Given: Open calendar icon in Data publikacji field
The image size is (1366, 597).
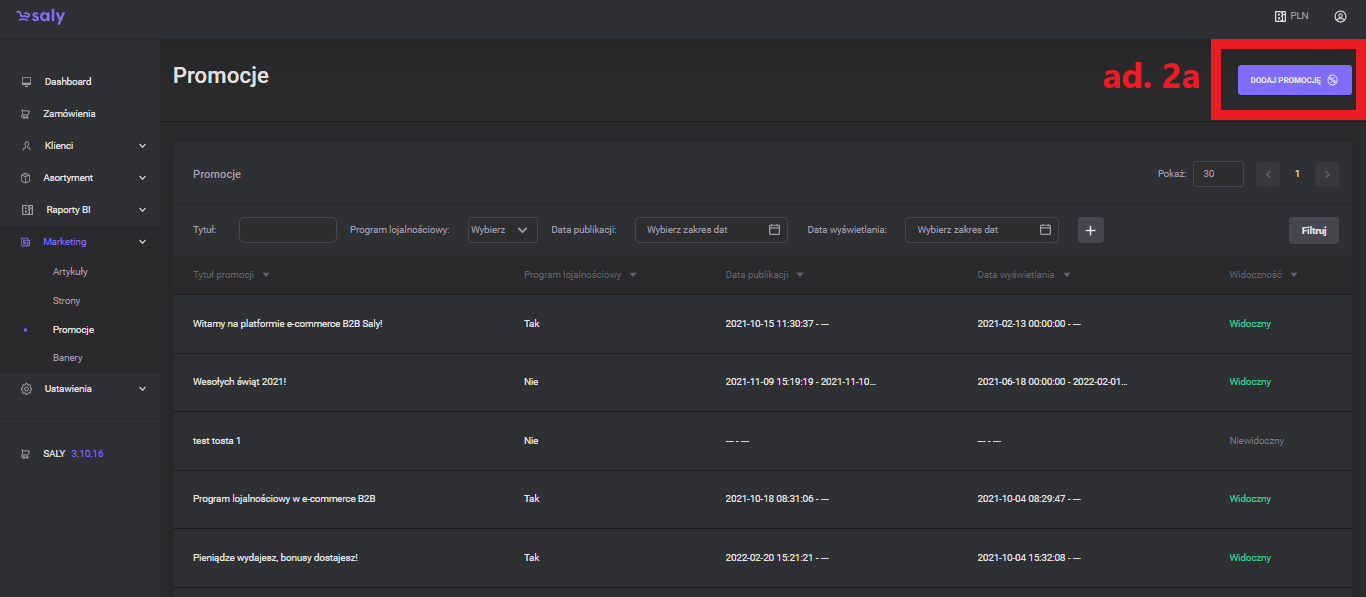Looking at the screenshot, I should [x=774, y=230].
